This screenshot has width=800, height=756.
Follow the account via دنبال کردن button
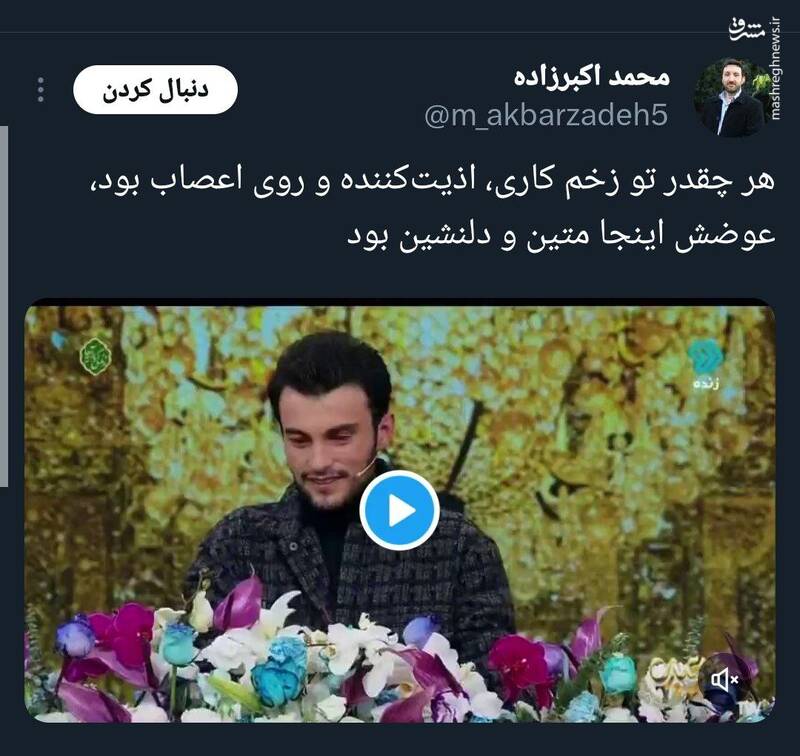(155, 89)
